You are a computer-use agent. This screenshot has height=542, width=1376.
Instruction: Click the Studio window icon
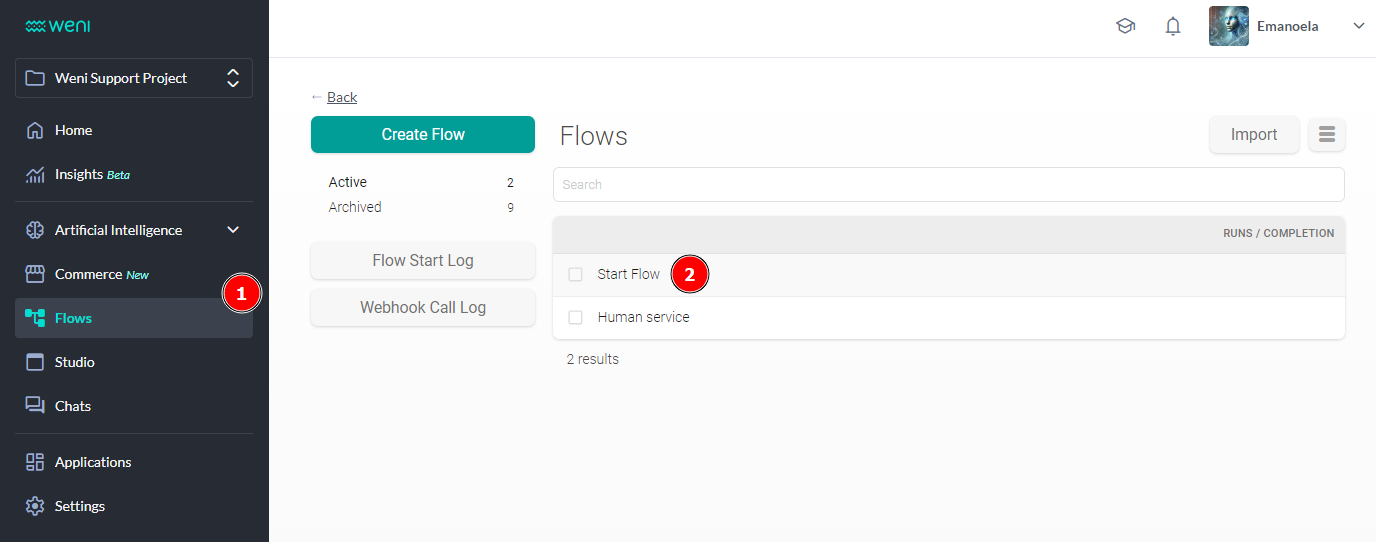[35, 362]
